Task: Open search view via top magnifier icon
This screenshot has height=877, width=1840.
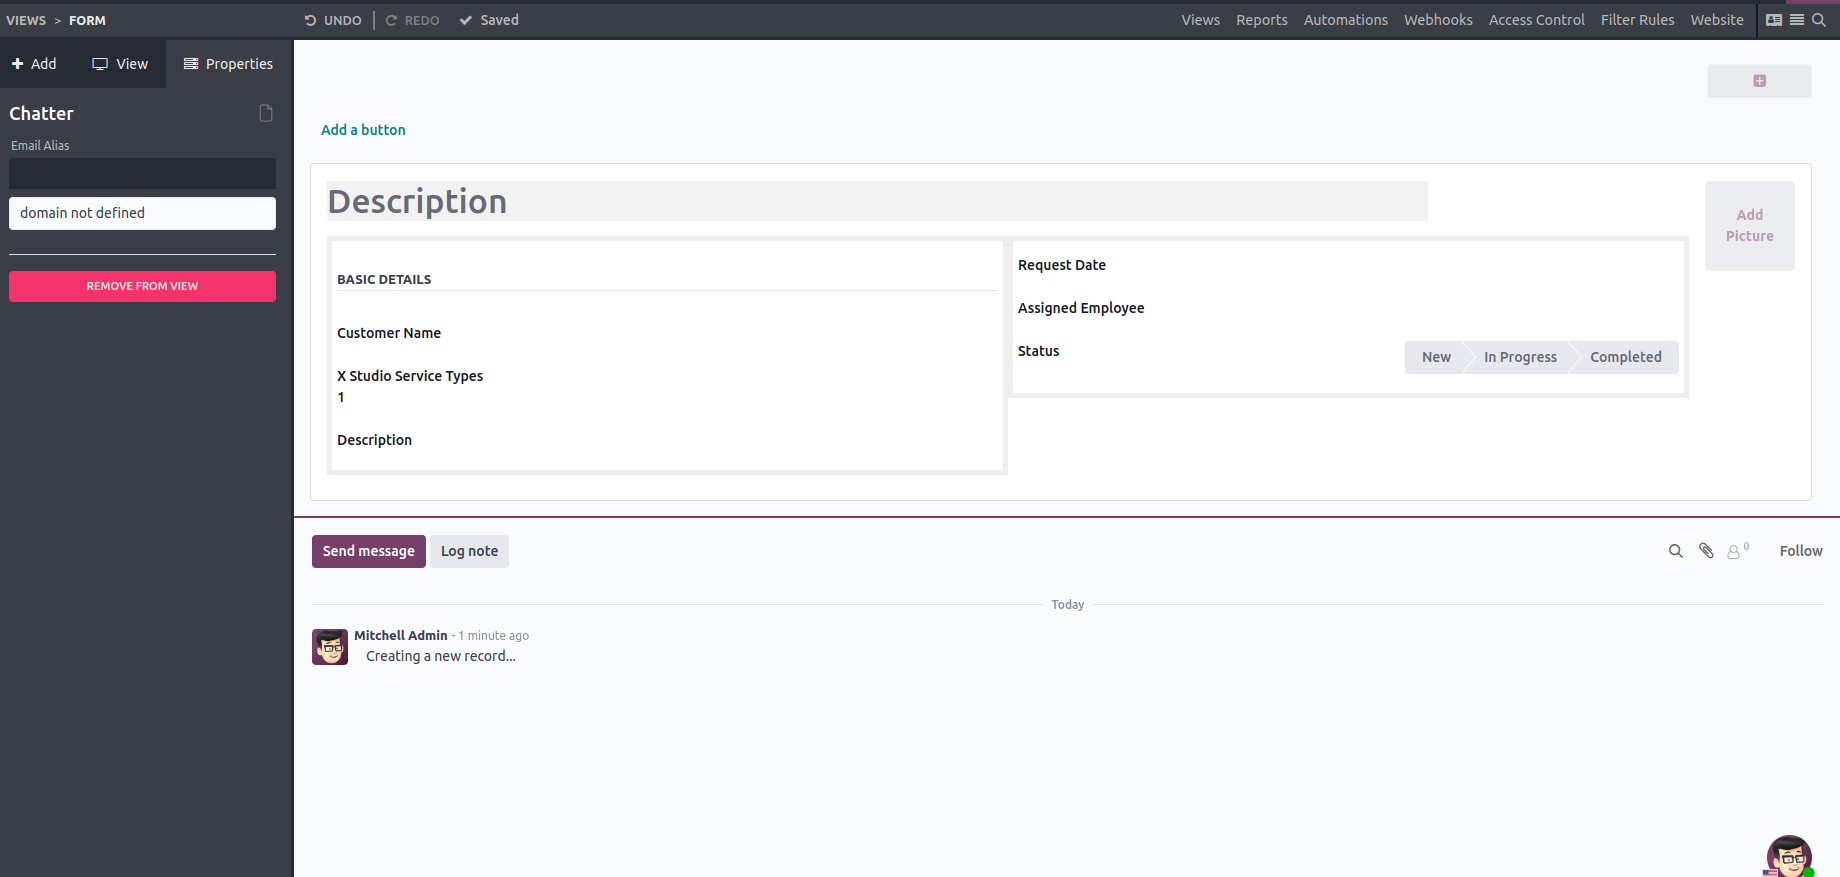Action: tap(1819, 20)
